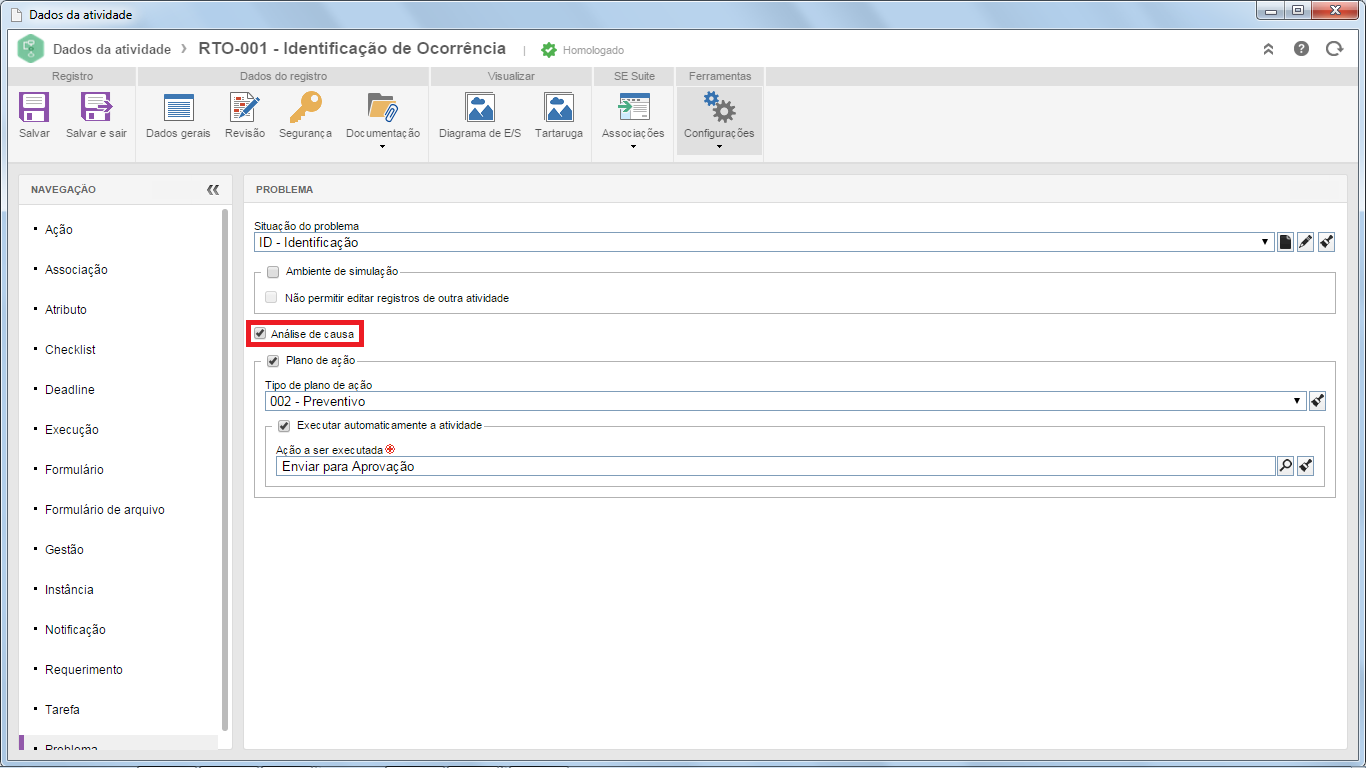Screen dimensions: 1366x768
Task: Click the refresh icon in header
Action: 1334,49
